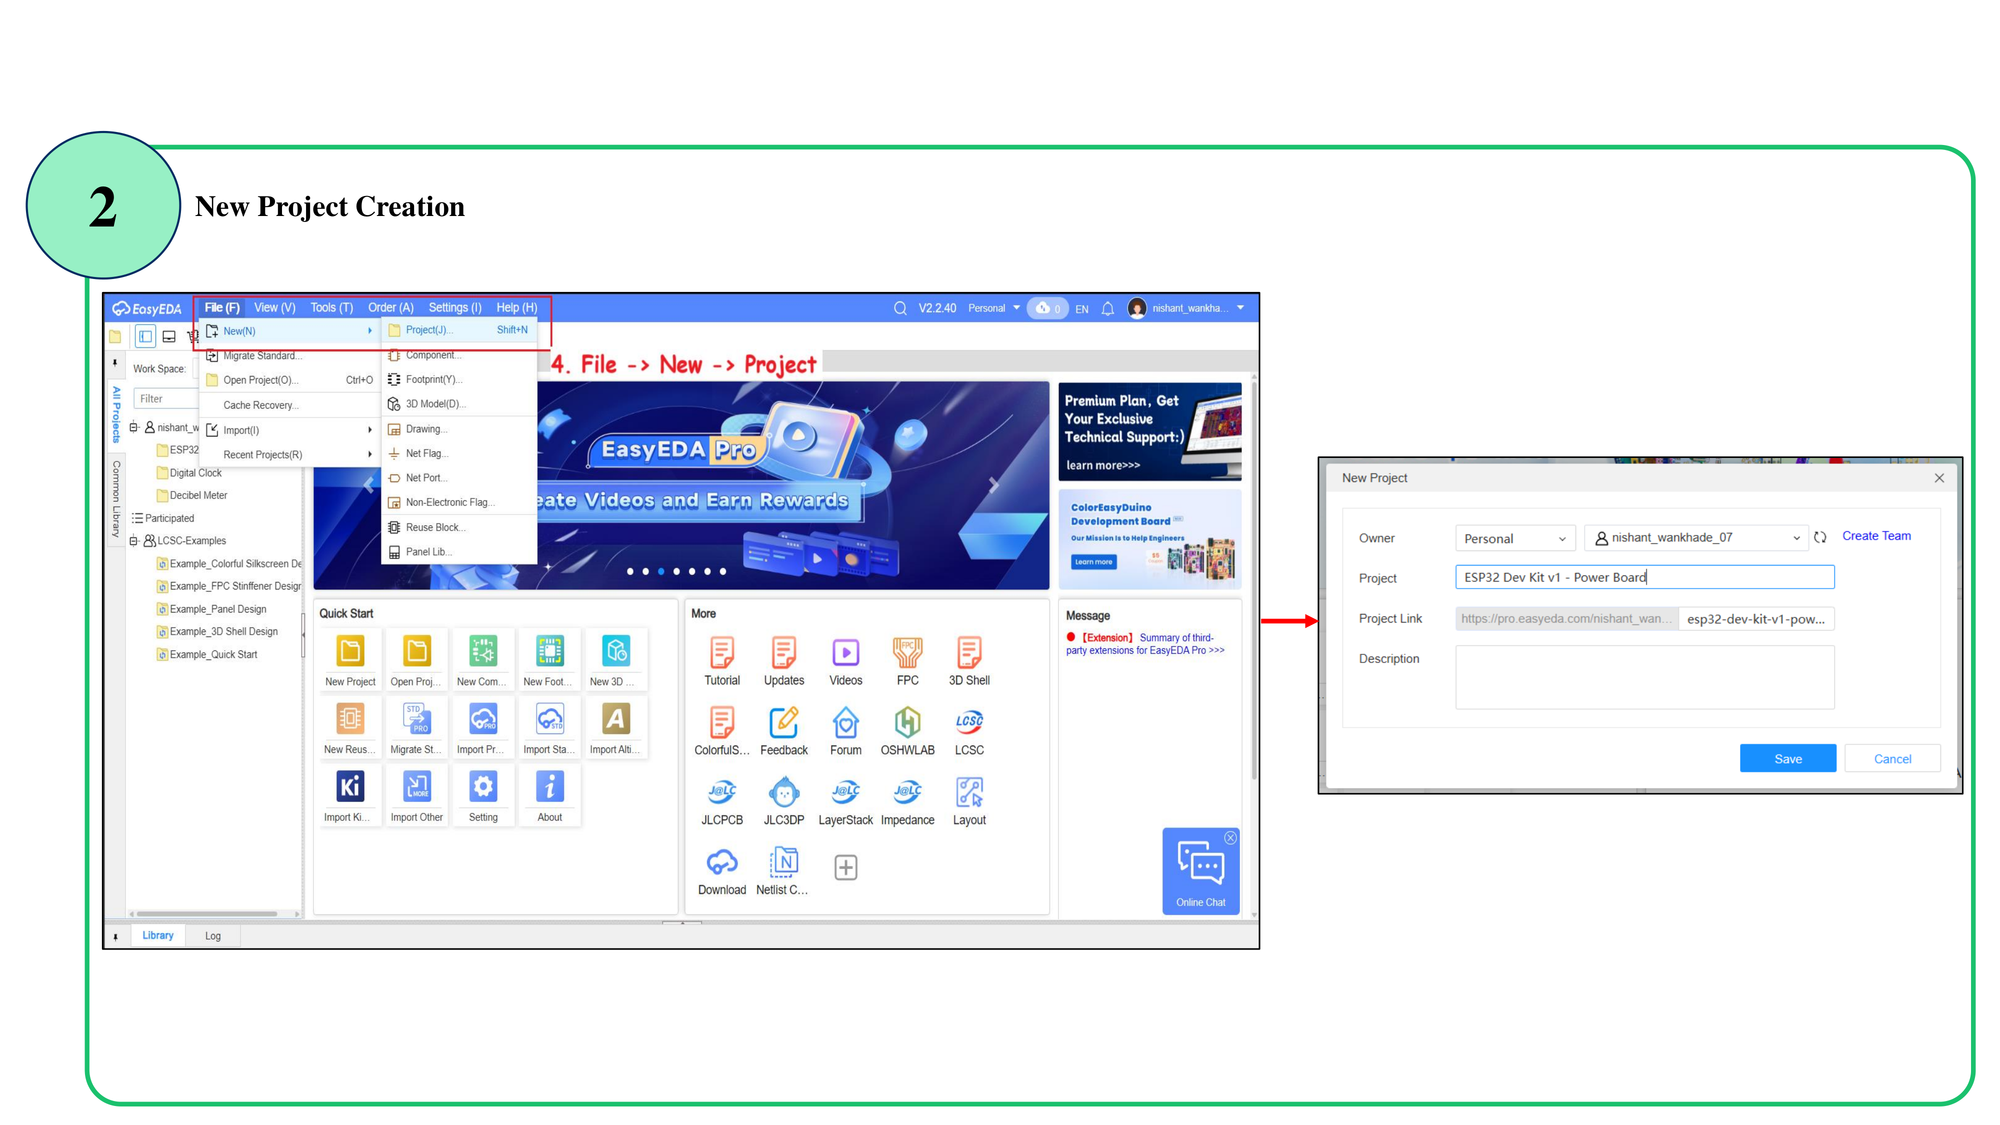Click the Feedback icon
Screen dimensions: 2000x1125
point(784,722)
